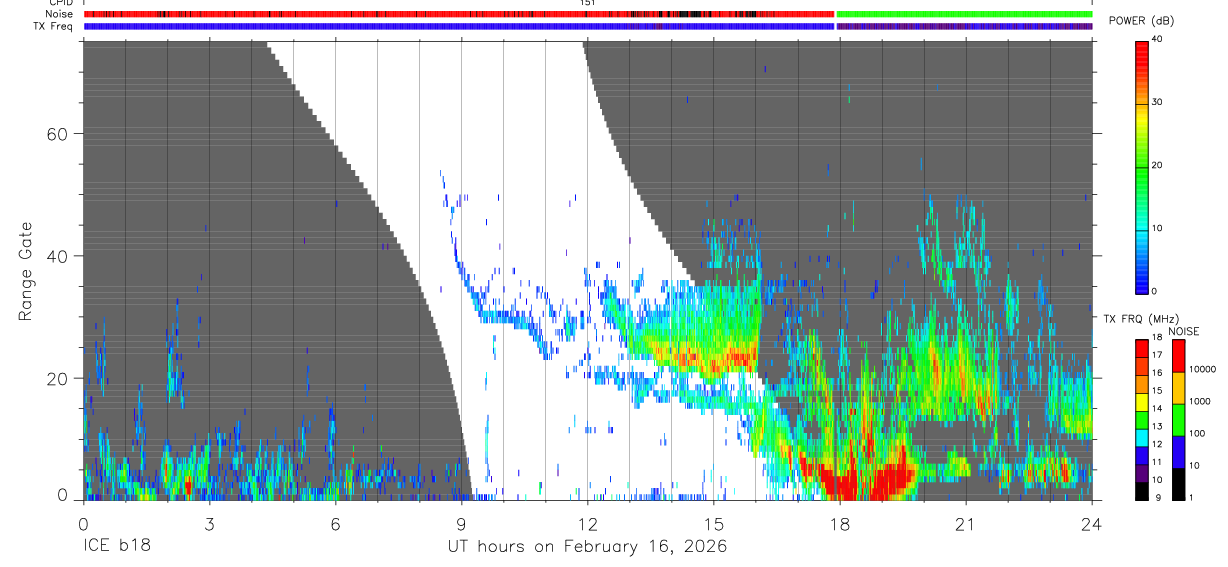Pick the red swatch in the NOISE colorbar

(1178, 356)
